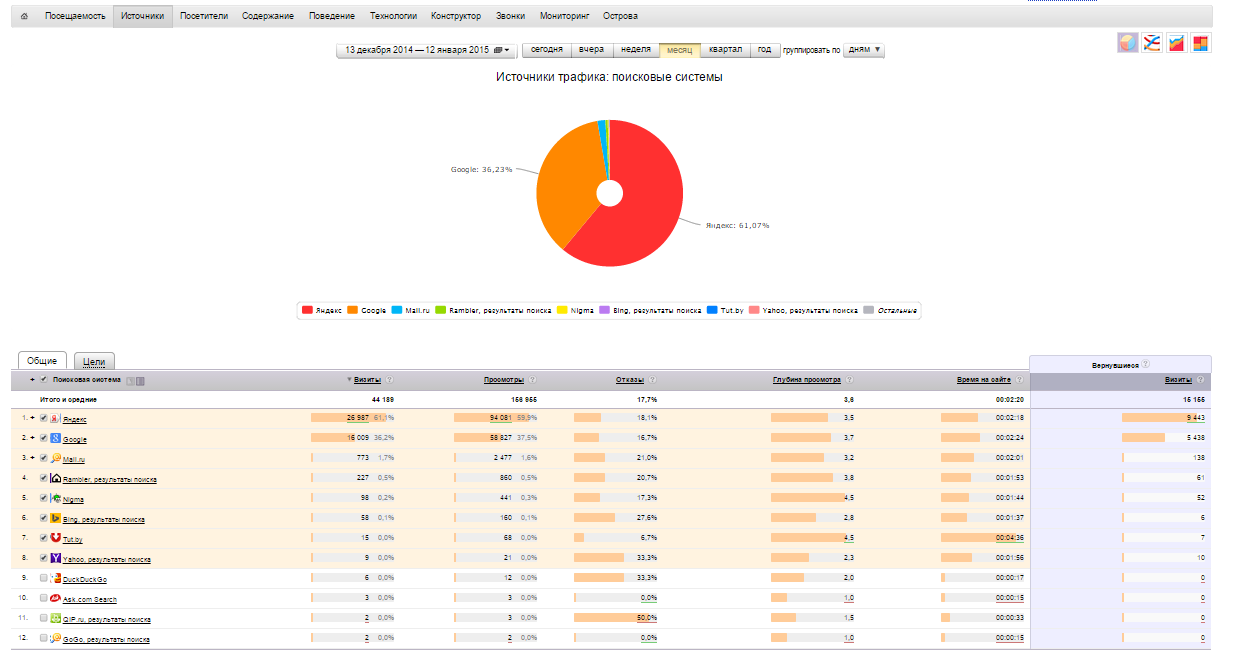Uncheck the Google row checkbox
The height and width of the screenshot is (664, 1239).
pos(43,439)
